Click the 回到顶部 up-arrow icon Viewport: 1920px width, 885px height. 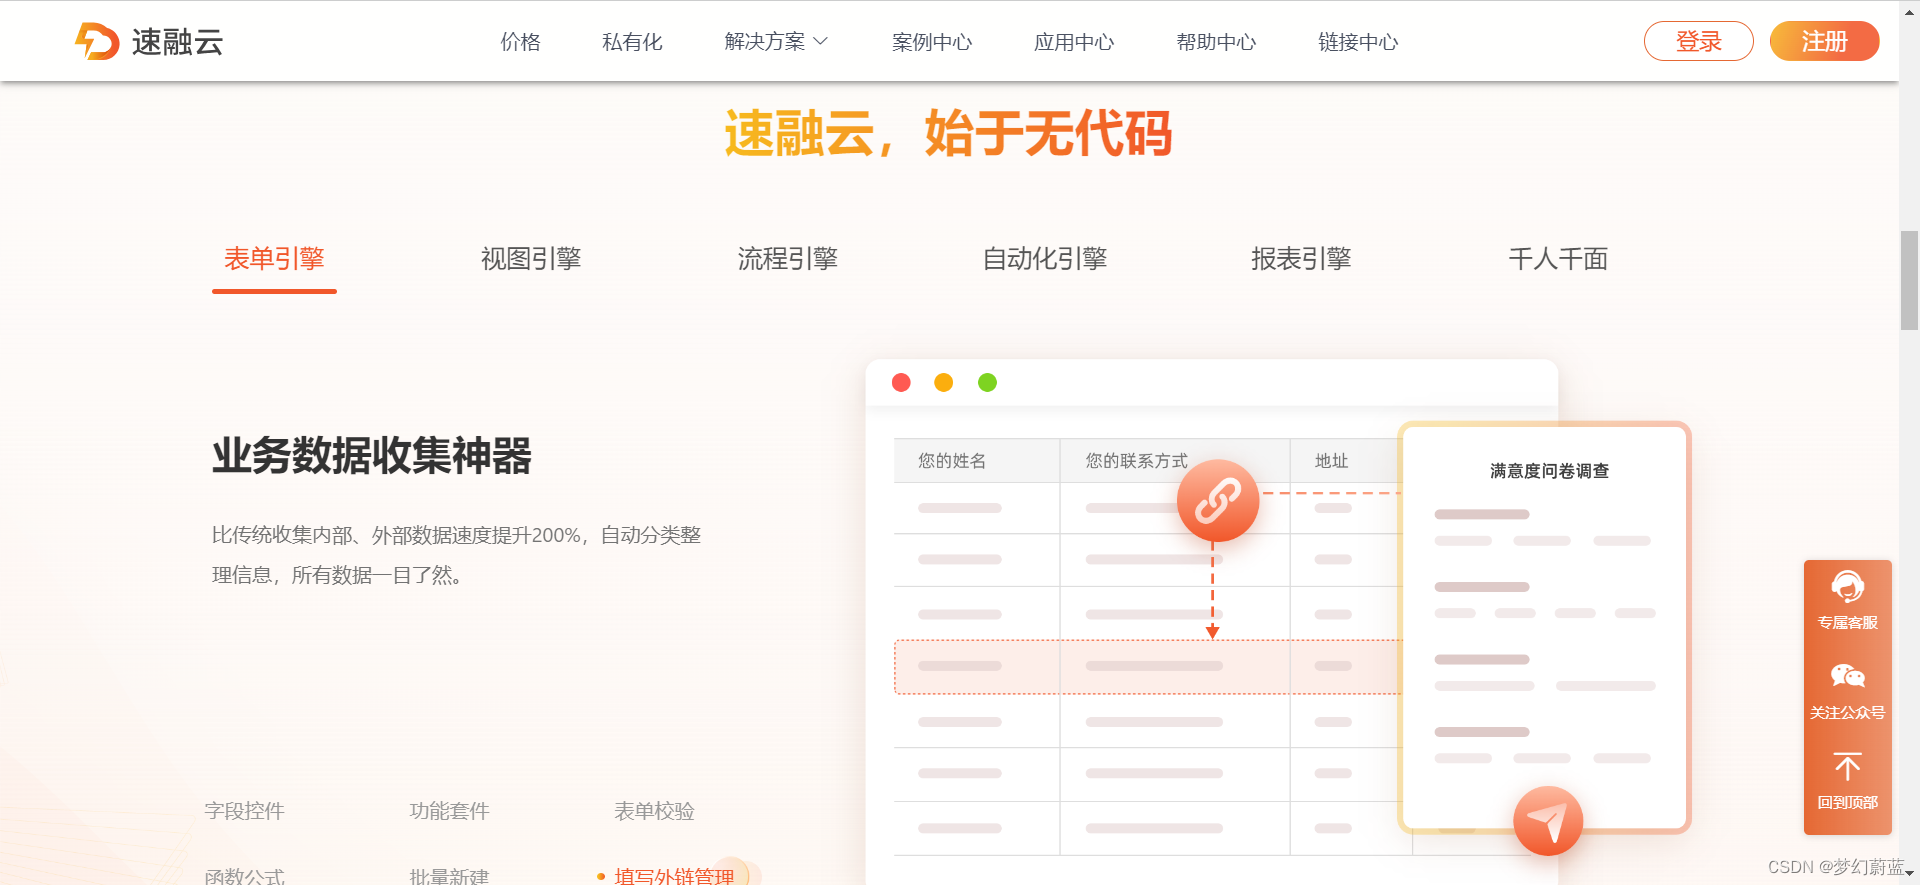coord(1847,766)
